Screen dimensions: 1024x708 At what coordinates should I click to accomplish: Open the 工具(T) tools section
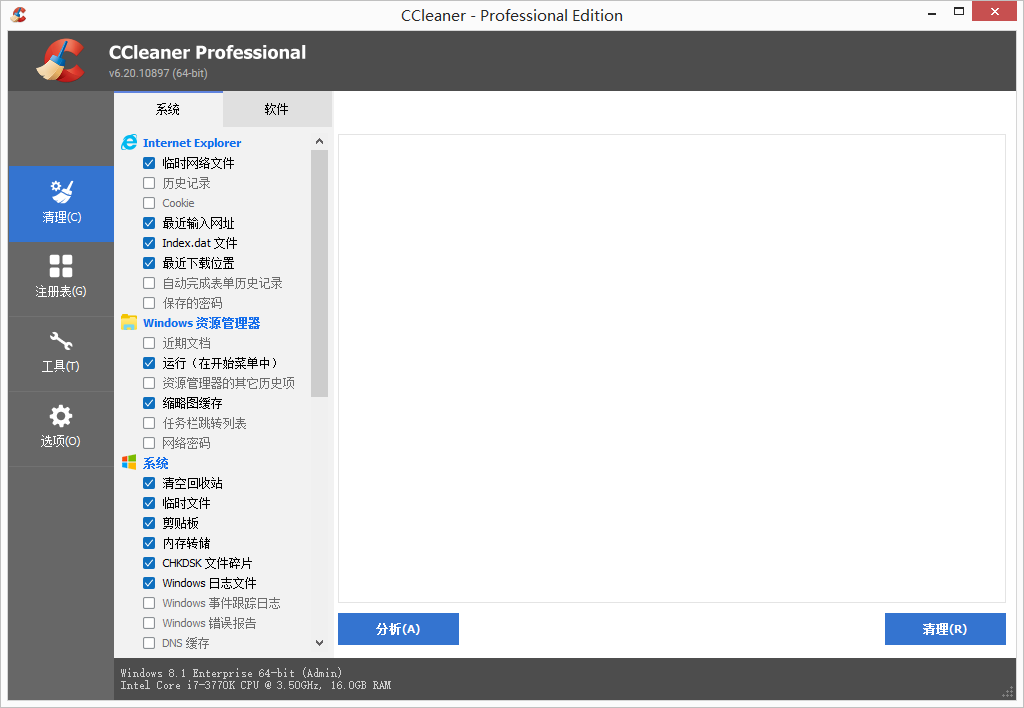pos(61,354)
